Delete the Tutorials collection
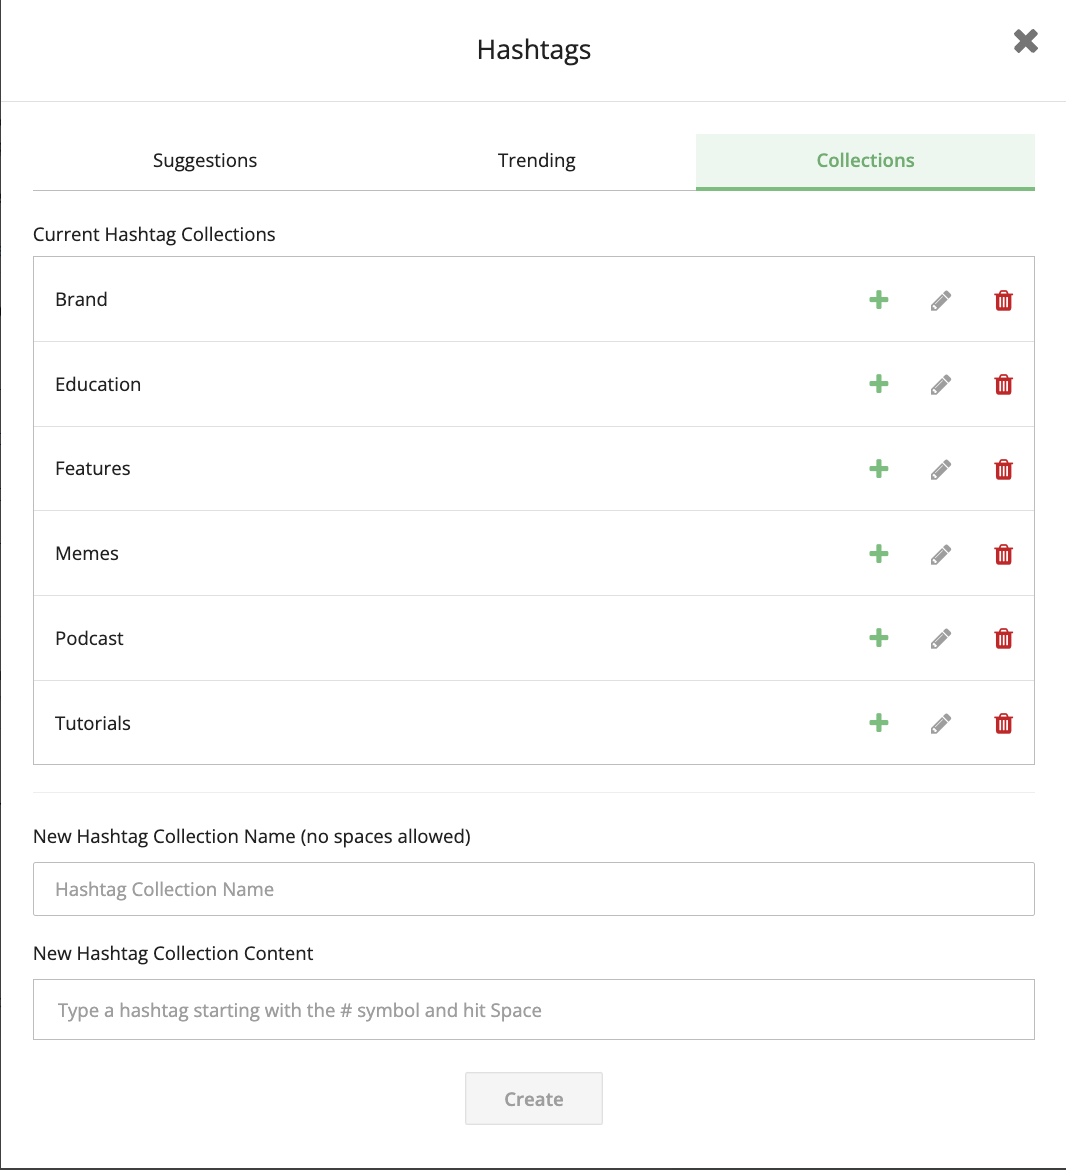Screen dimensions: 1066x1170 pyautogui.click(x=1003, y=723)
